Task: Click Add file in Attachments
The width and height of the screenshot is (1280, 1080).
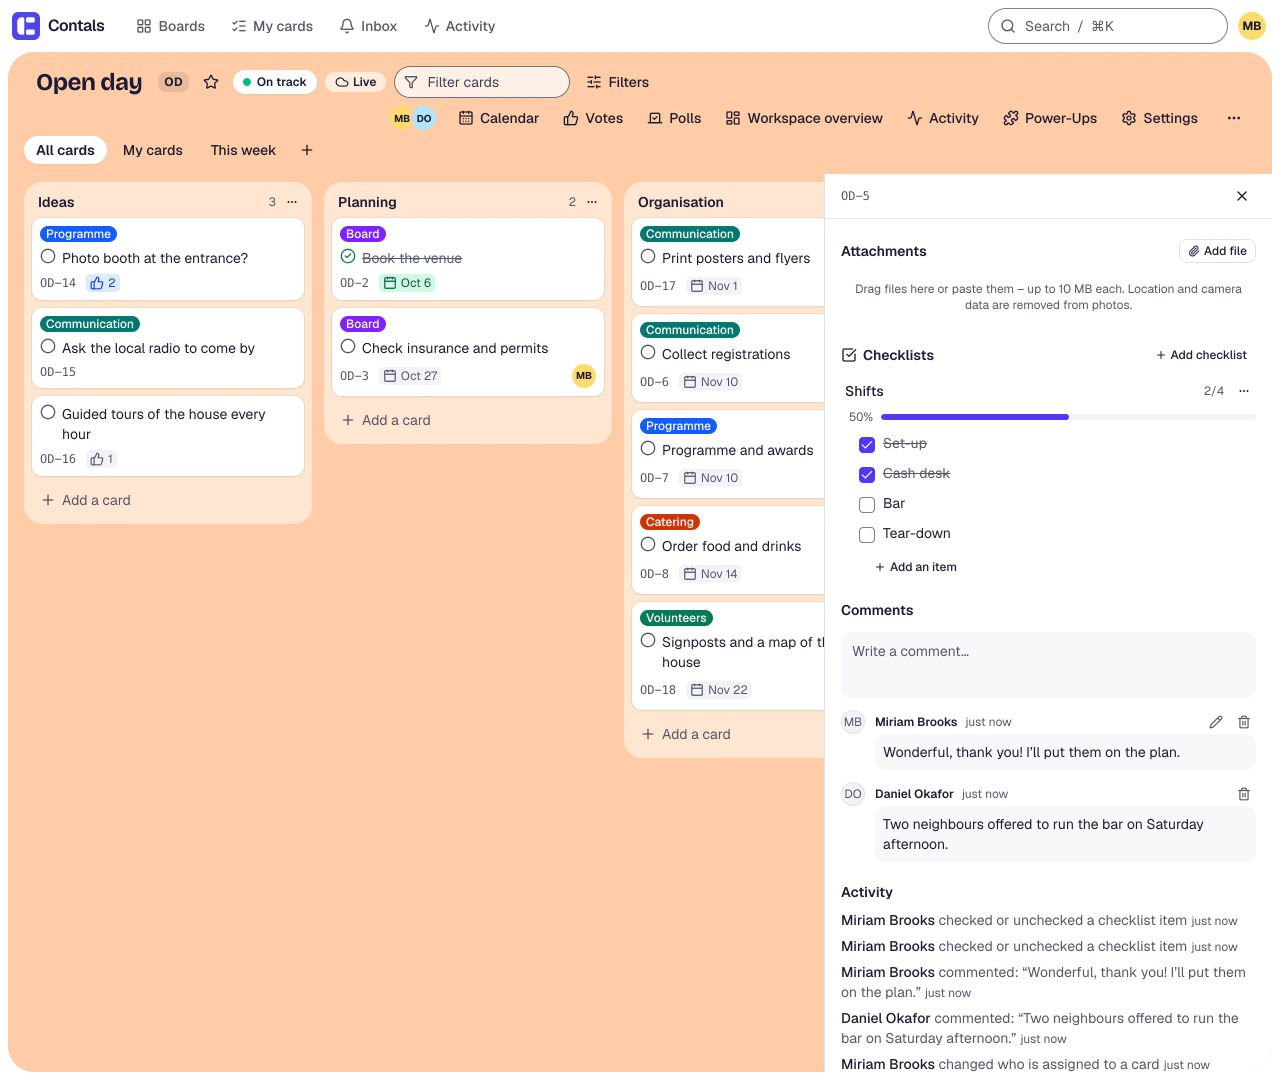Action: pyautogui.click(x=1218, y=251)
